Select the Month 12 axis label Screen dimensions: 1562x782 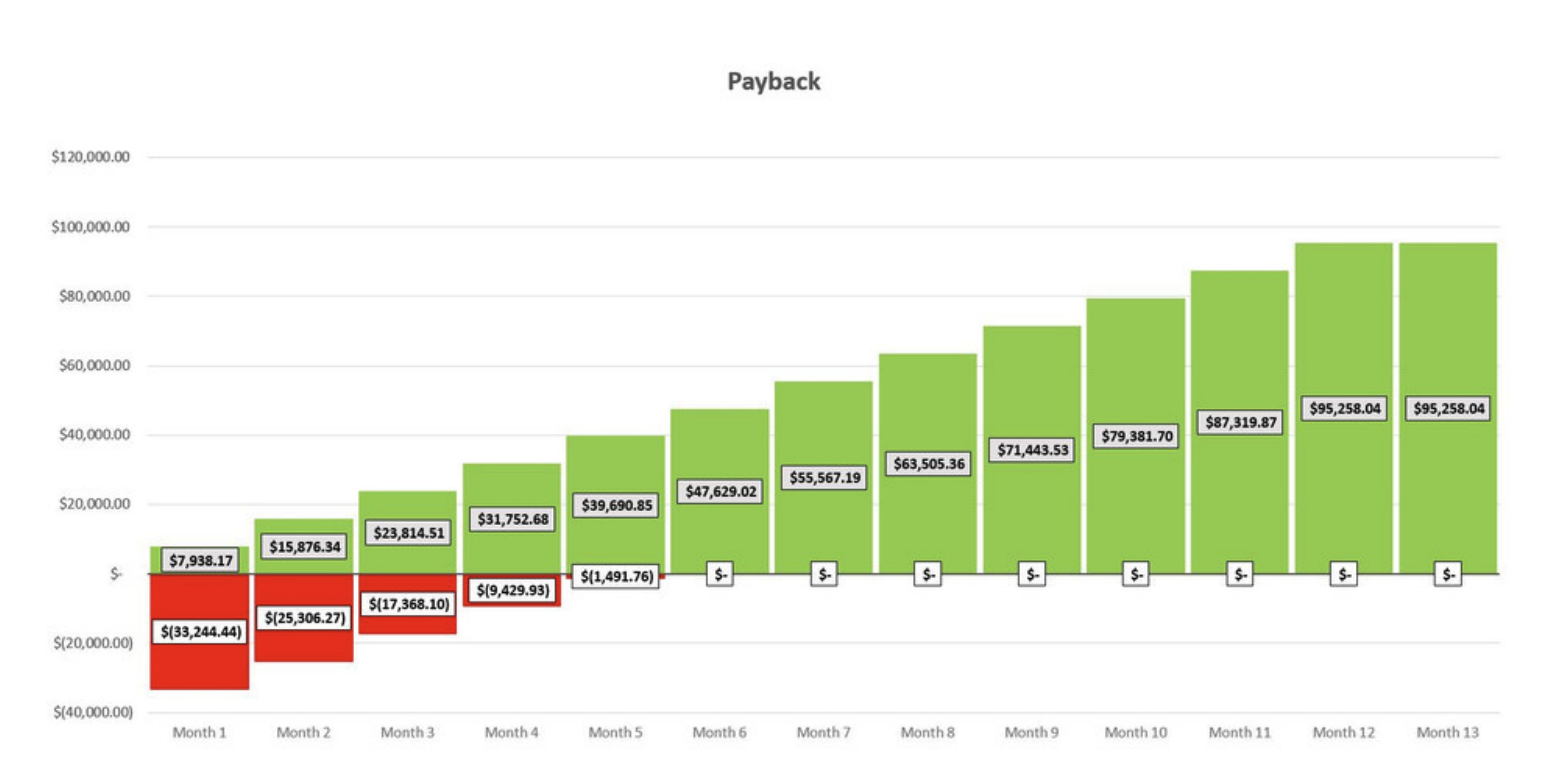1344,733
